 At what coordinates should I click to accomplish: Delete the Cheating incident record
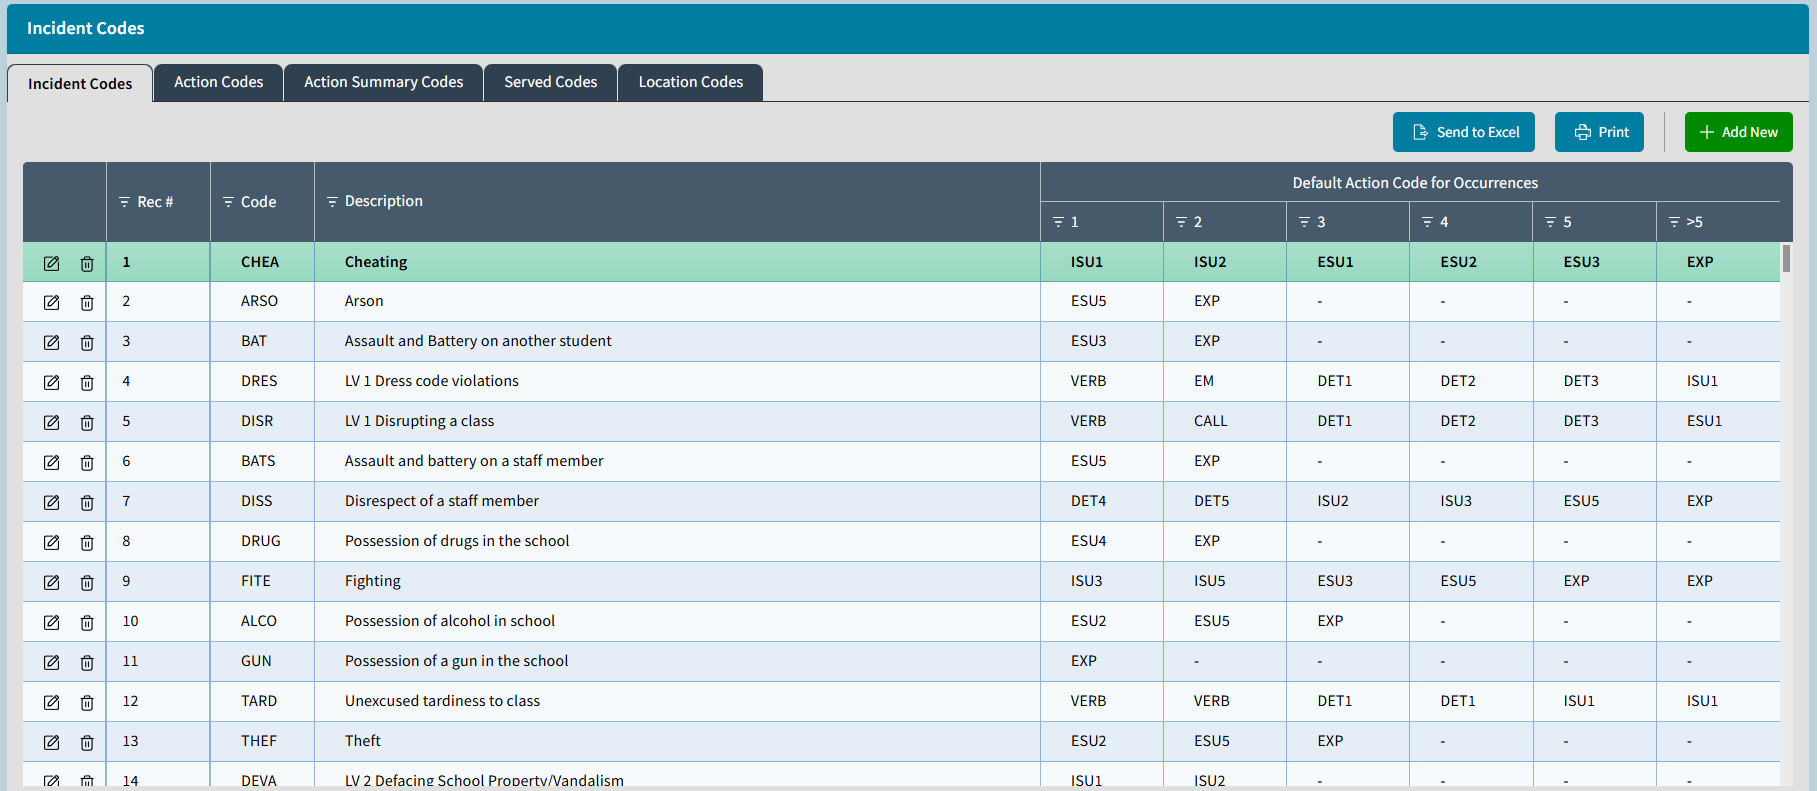87,263
